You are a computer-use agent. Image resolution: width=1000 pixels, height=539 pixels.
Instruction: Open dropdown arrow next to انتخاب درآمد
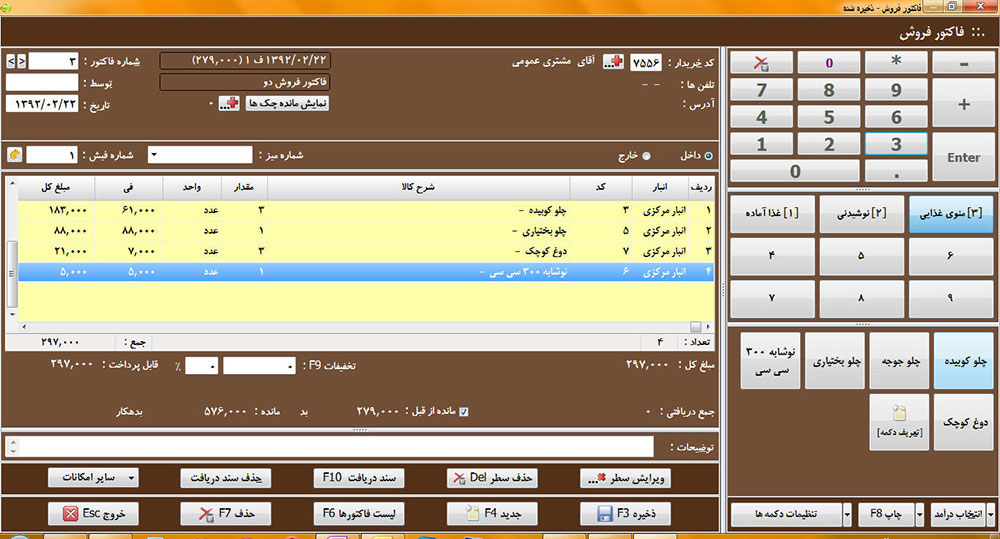[990, 514]
